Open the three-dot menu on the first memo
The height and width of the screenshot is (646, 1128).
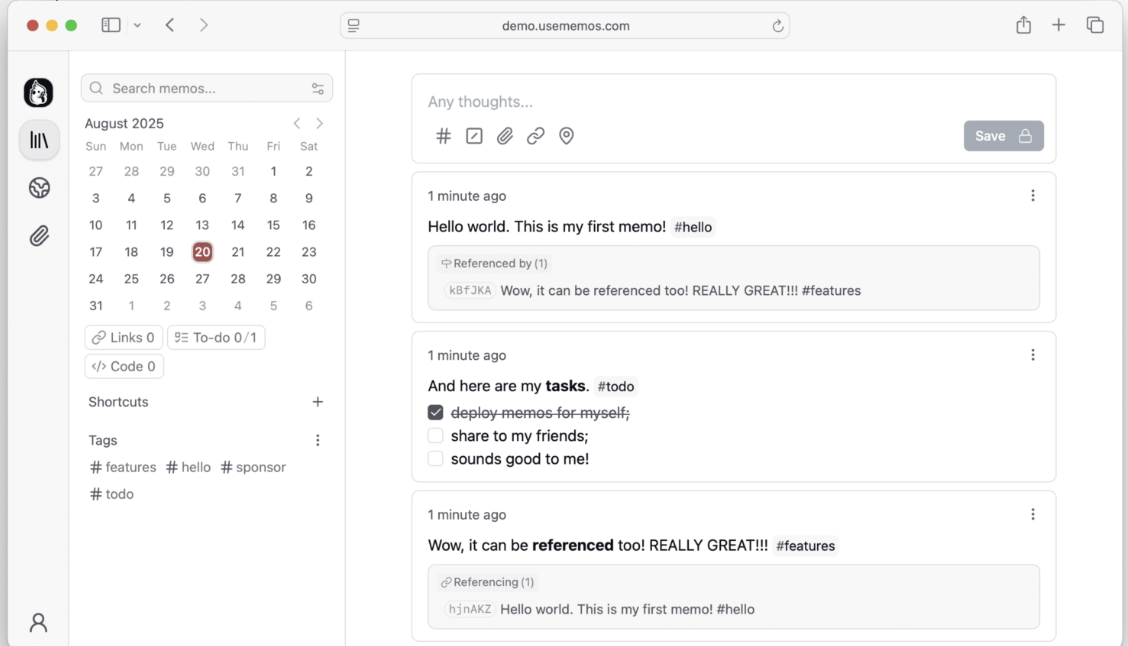click(x=1033, y=196)
